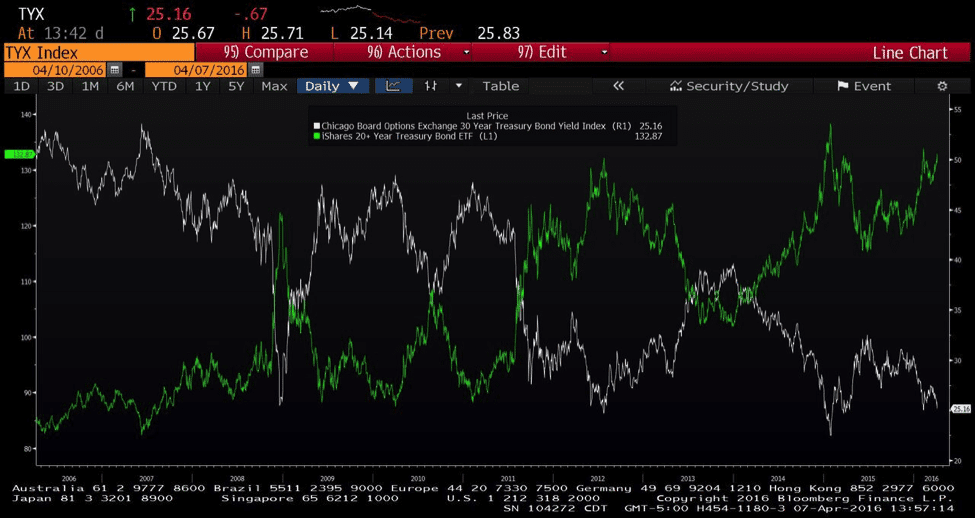
Task: Click the green up arrow next to TYX
Action: point(131,14)
